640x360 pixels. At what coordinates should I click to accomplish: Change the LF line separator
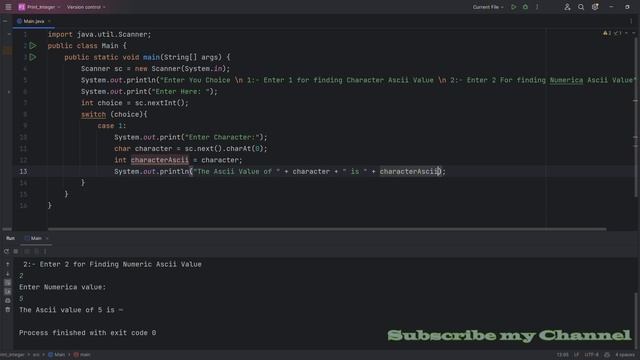coord(576,355)
